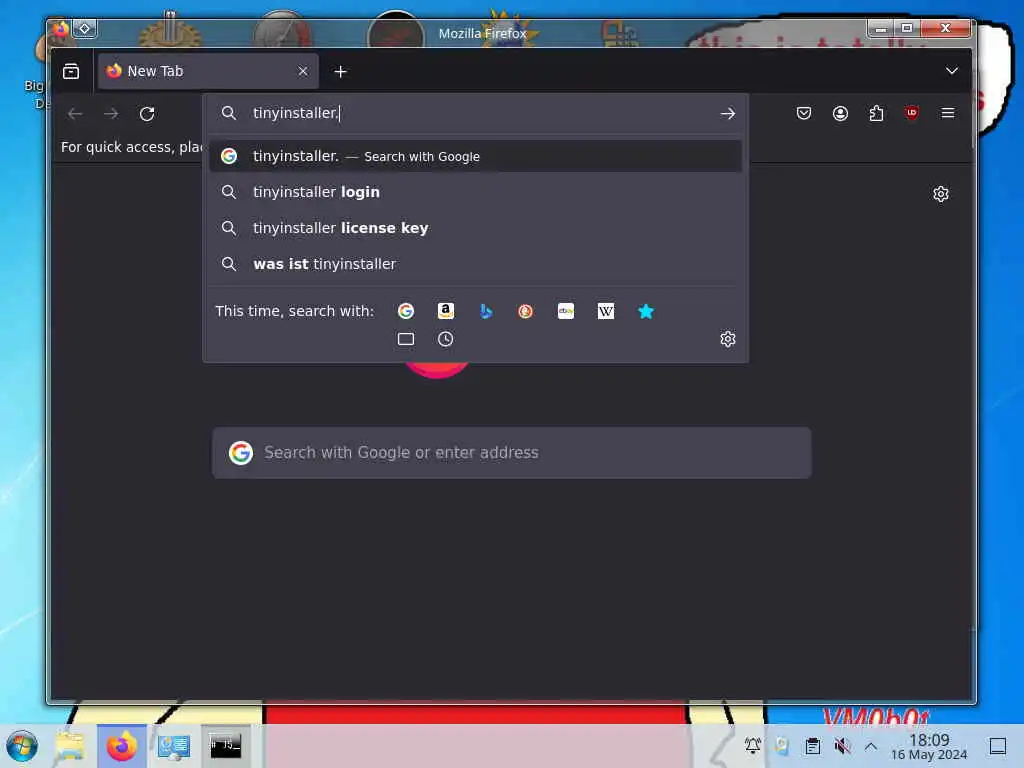The image size is (1024, 768).
Task: Open Firefox window titlebar menu icon
Action: pyautogui.click(x=60, y=29)
